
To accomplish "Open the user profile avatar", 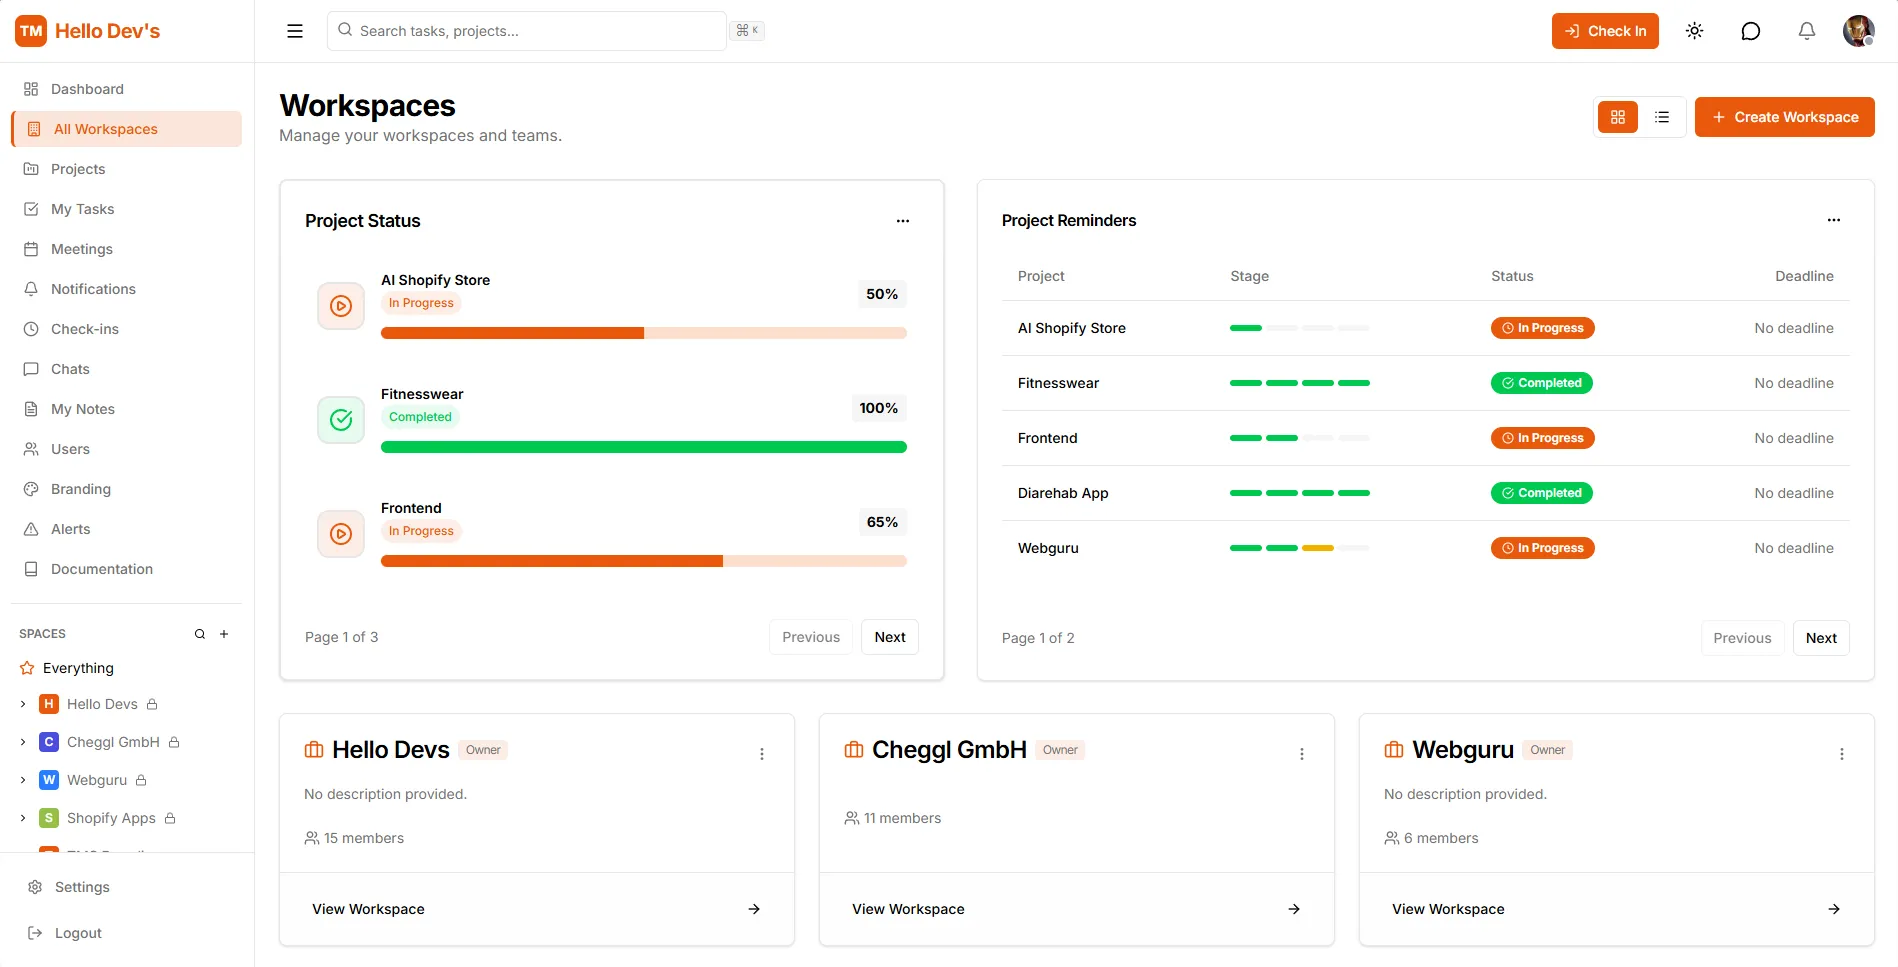I will tap(1858, 31).
